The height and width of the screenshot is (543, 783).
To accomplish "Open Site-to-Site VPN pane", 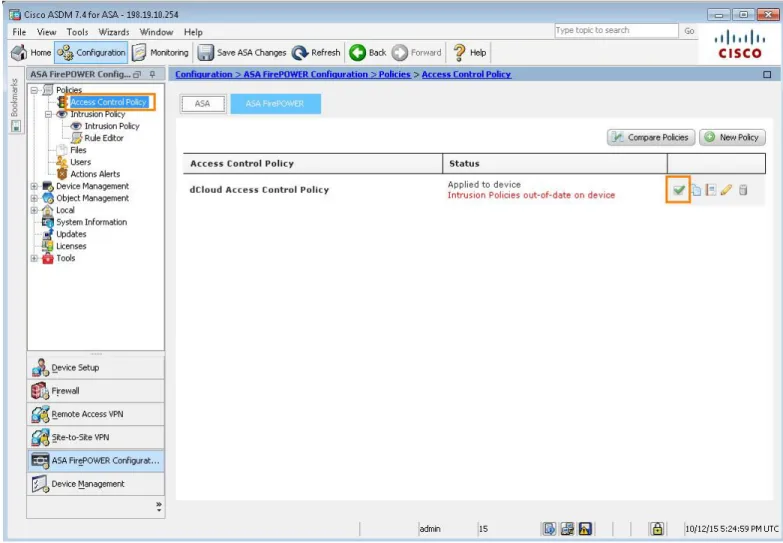I will point(95,437).
